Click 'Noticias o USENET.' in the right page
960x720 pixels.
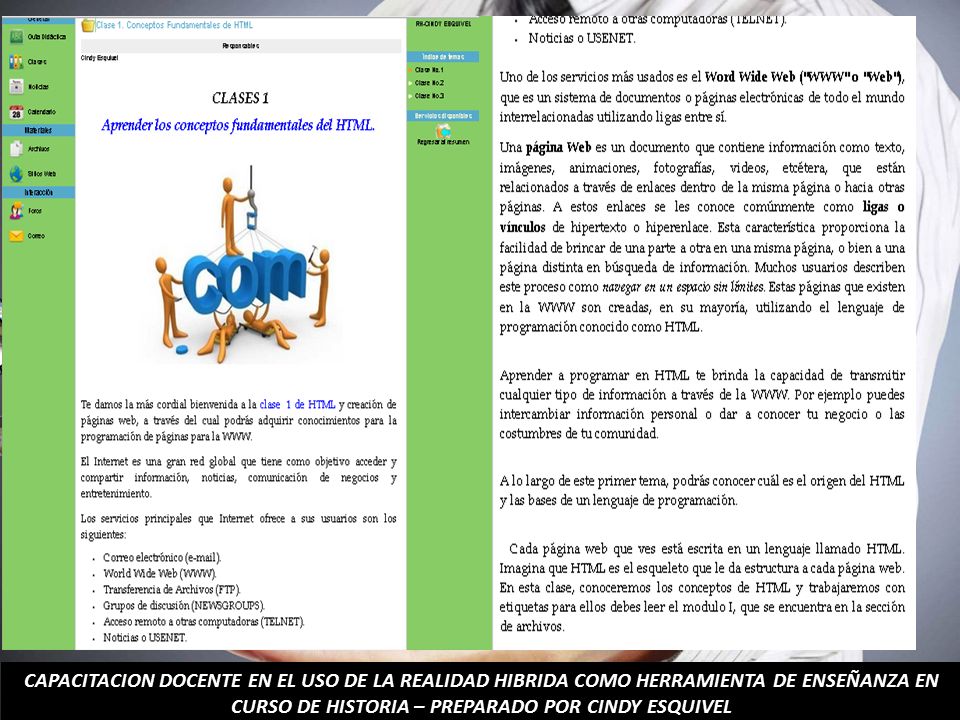pyautogui.click(x=582, y=39)
